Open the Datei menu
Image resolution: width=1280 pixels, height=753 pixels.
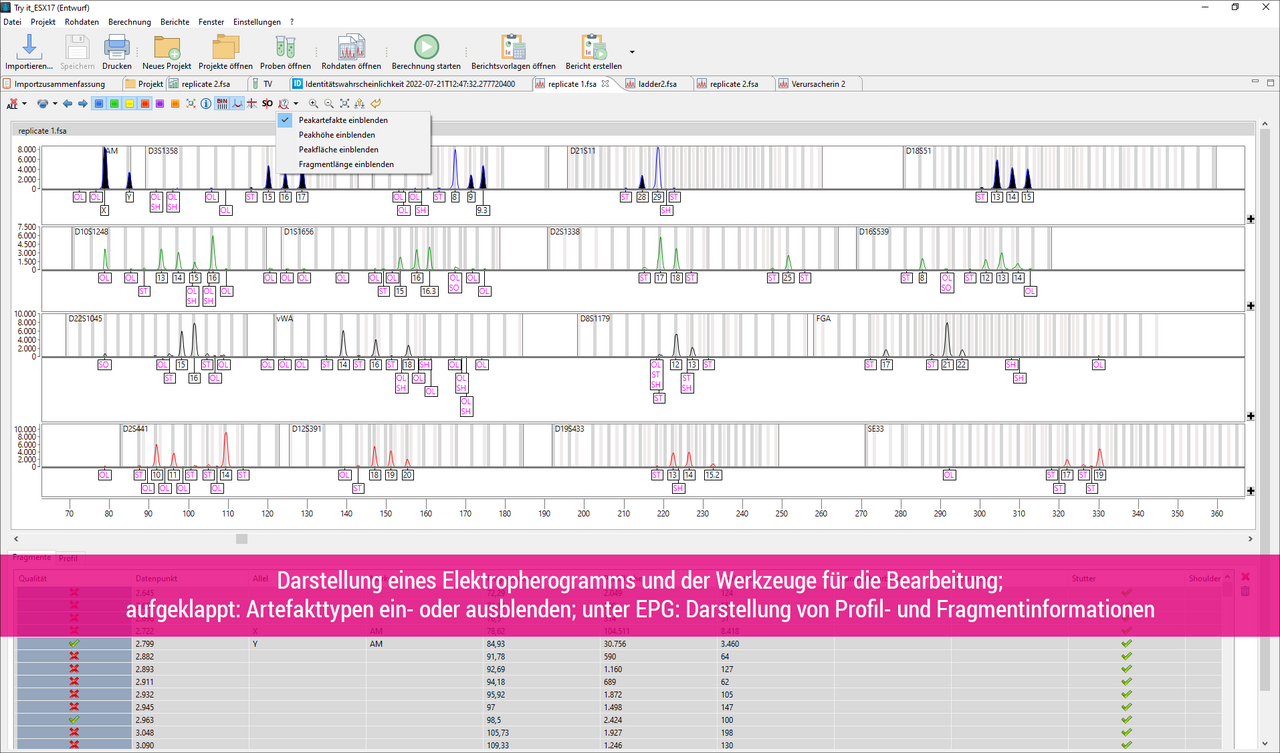pos(13,21)
